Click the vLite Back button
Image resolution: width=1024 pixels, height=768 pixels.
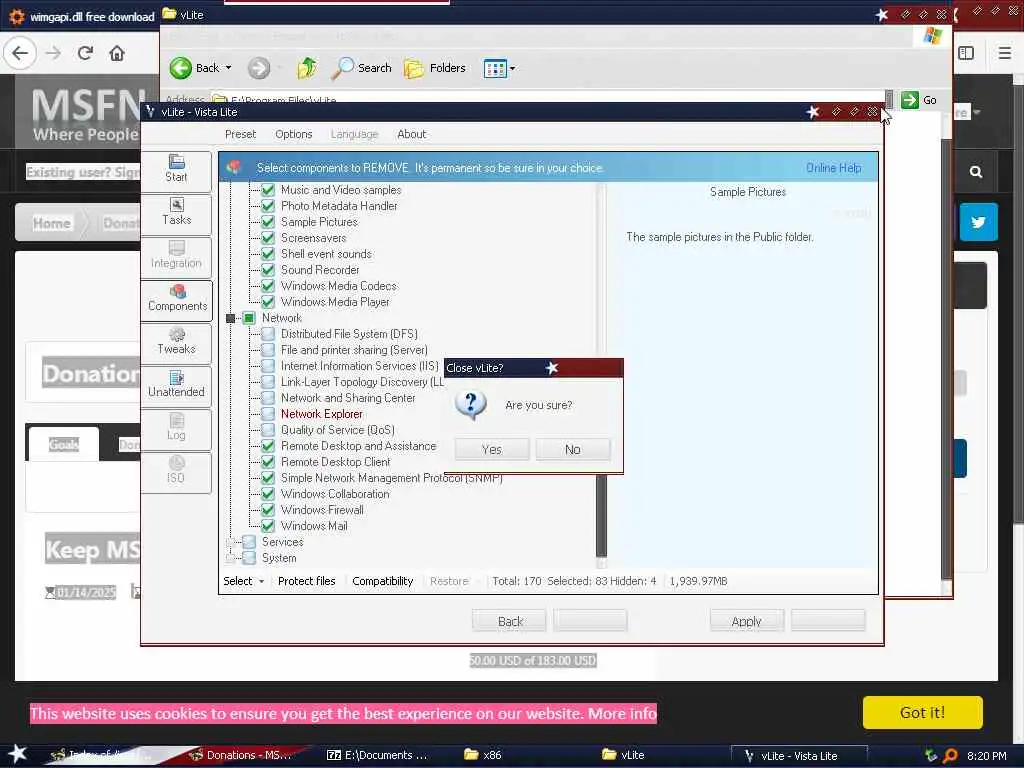tap(509, 621)
